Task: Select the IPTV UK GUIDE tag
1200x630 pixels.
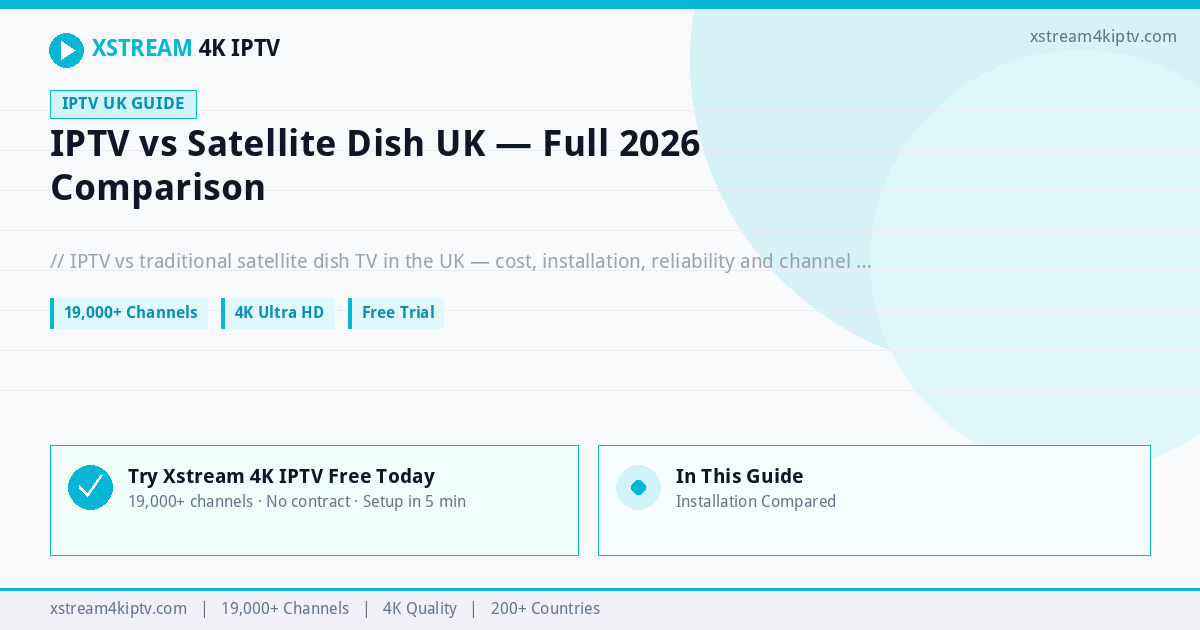Action: pos(123,104)
